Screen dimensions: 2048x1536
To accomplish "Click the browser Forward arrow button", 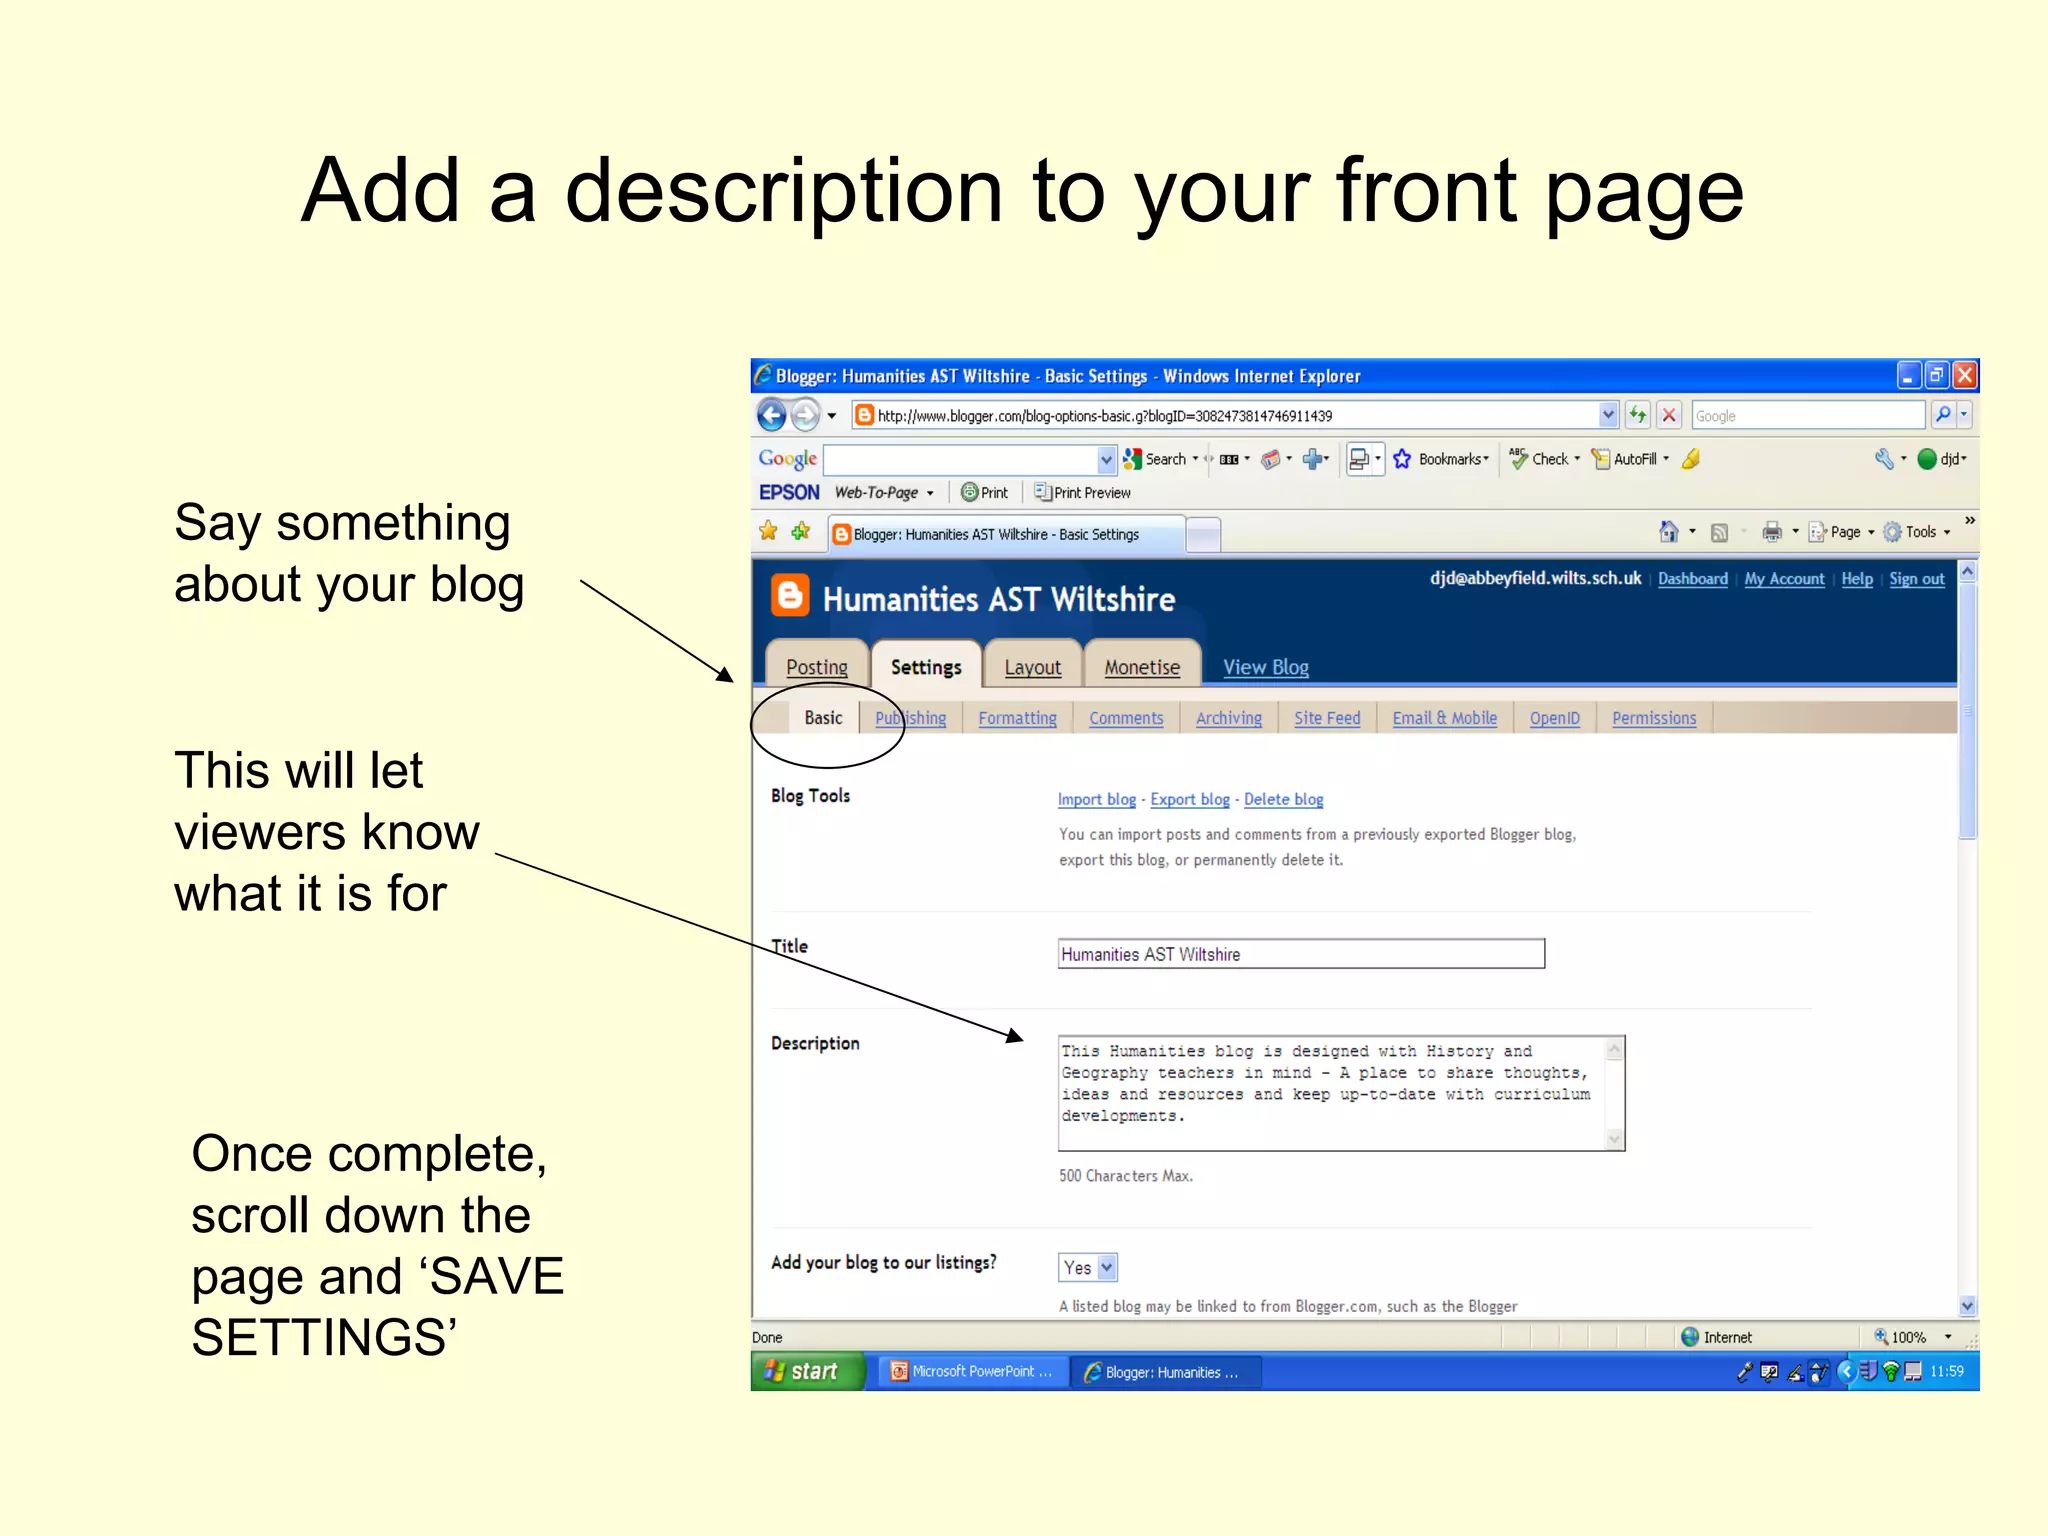I will [x=805, y=414].
